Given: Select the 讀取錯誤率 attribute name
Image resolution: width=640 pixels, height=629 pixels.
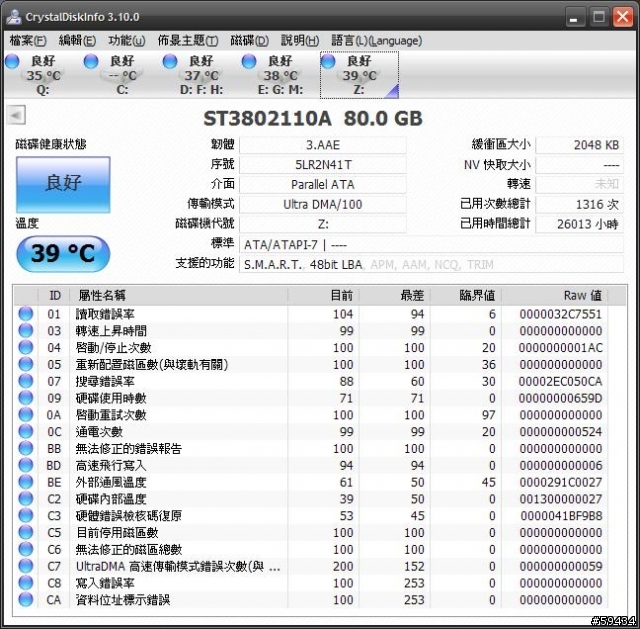Looking at the screenshot, I should tap(105, 314).
